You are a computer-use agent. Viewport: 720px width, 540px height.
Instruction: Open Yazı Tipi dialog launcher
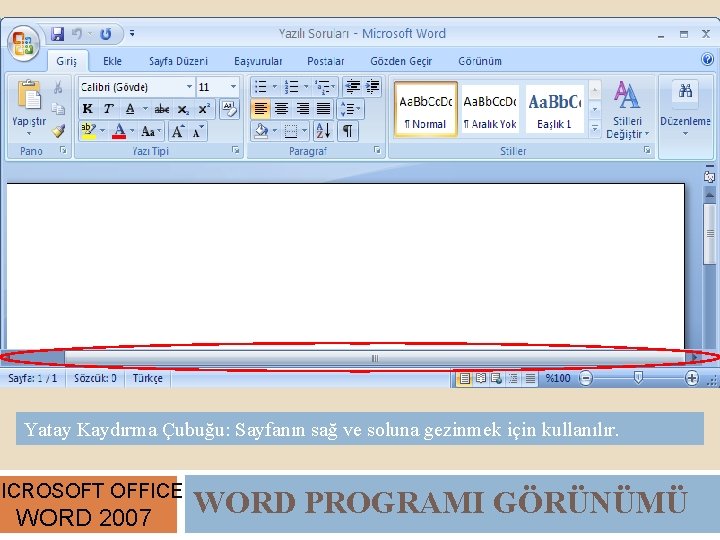[235, 150]
